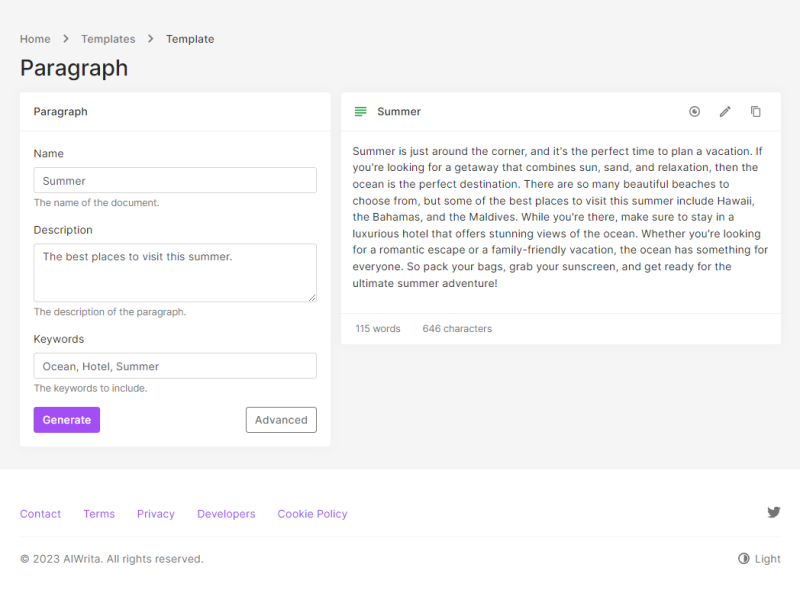
Task: Copy the Summer document text icon
Action: pos(756,111)
